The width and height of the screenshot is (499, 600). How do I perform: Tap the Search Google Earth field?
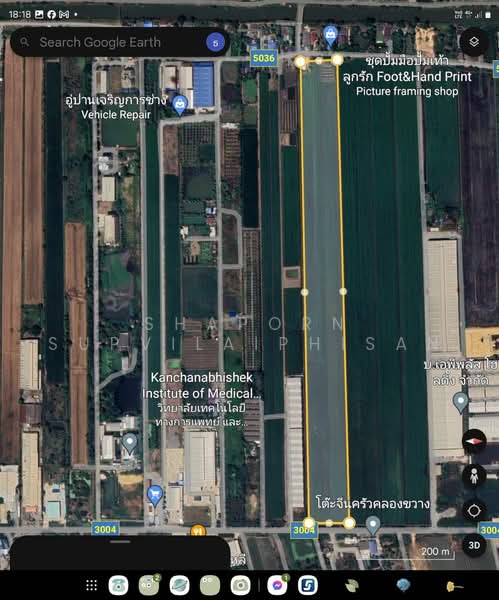point(119,42)
